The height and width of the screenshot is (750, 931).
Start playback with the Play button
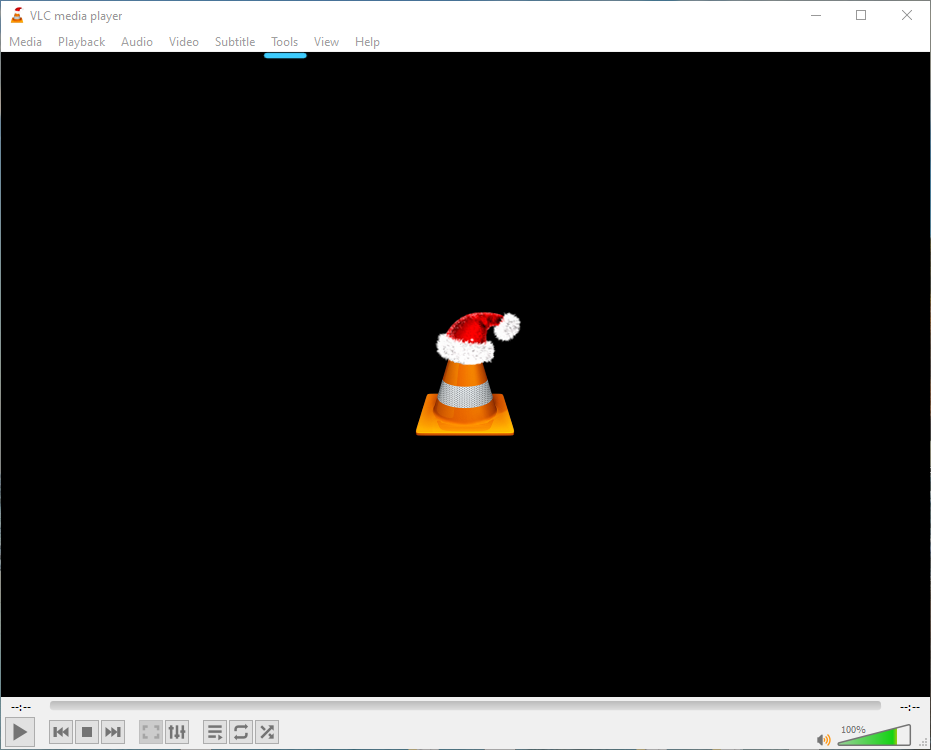(20, 732)
